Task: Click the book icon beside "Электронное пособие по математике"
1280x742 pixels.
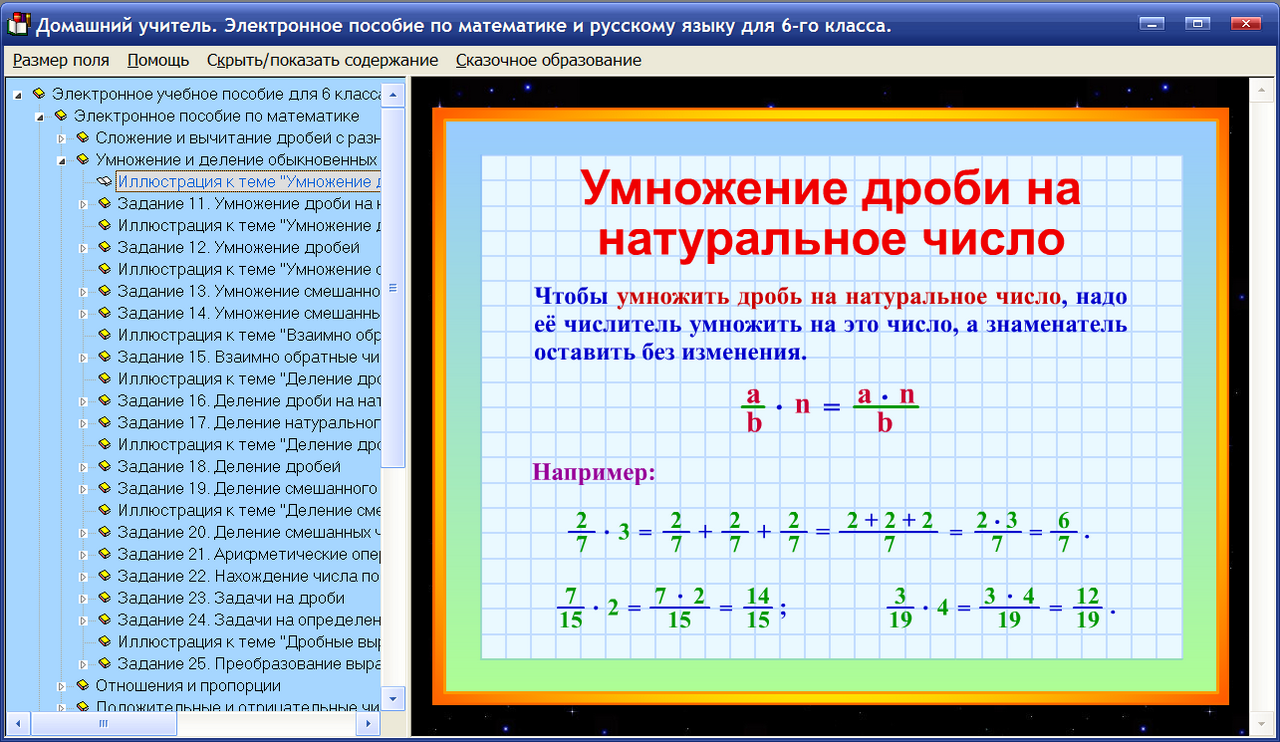Action: coord(63,115)
